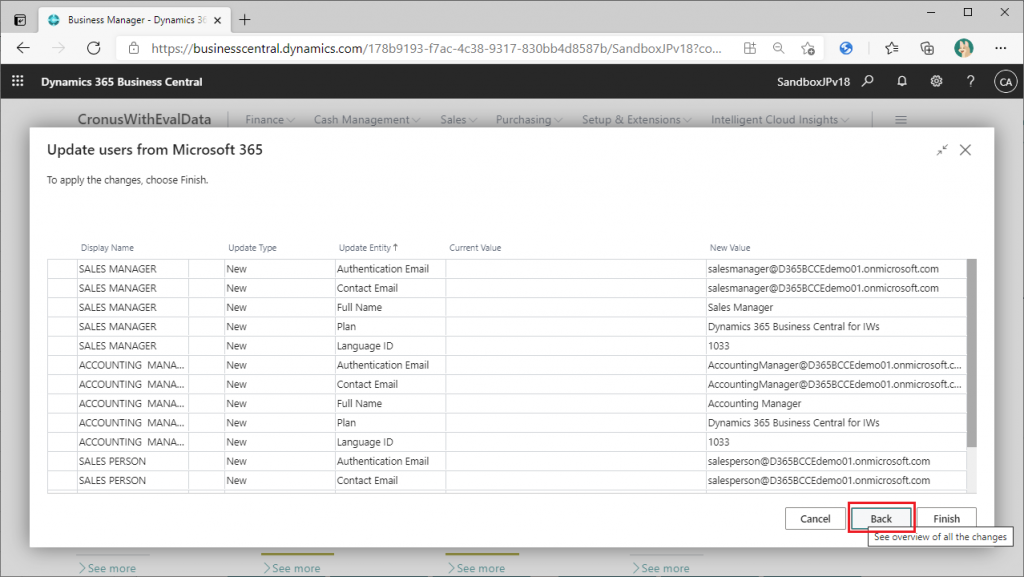Expand the Intelligent Cloud Insights menu

coord(780,119)
